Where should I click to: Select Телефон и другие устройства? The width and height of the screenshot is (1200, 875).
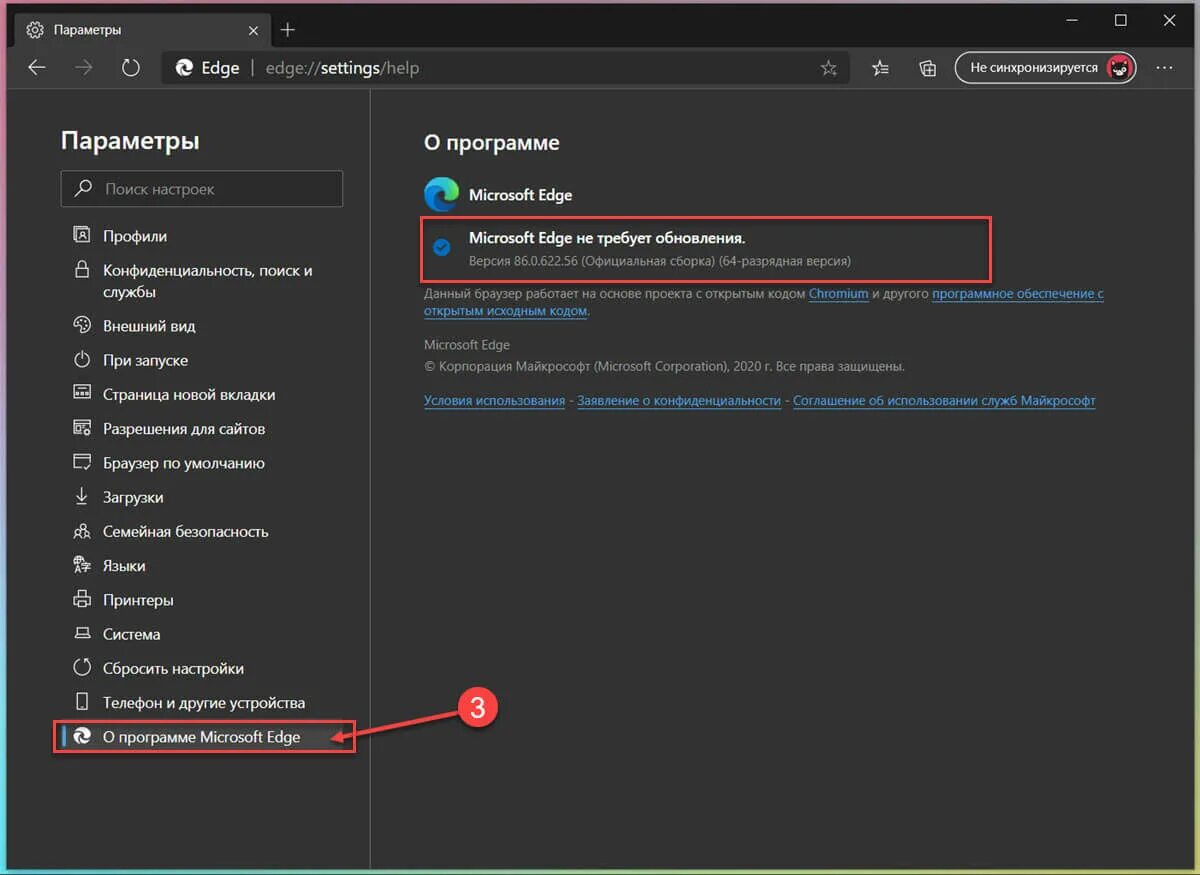point(204,702)
